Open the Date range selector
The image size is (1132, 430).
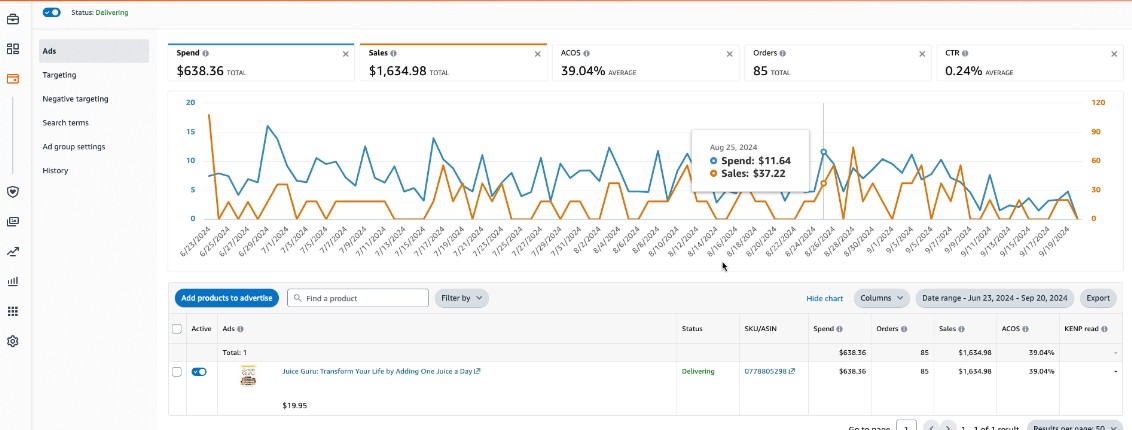click(x=996, y=298)
